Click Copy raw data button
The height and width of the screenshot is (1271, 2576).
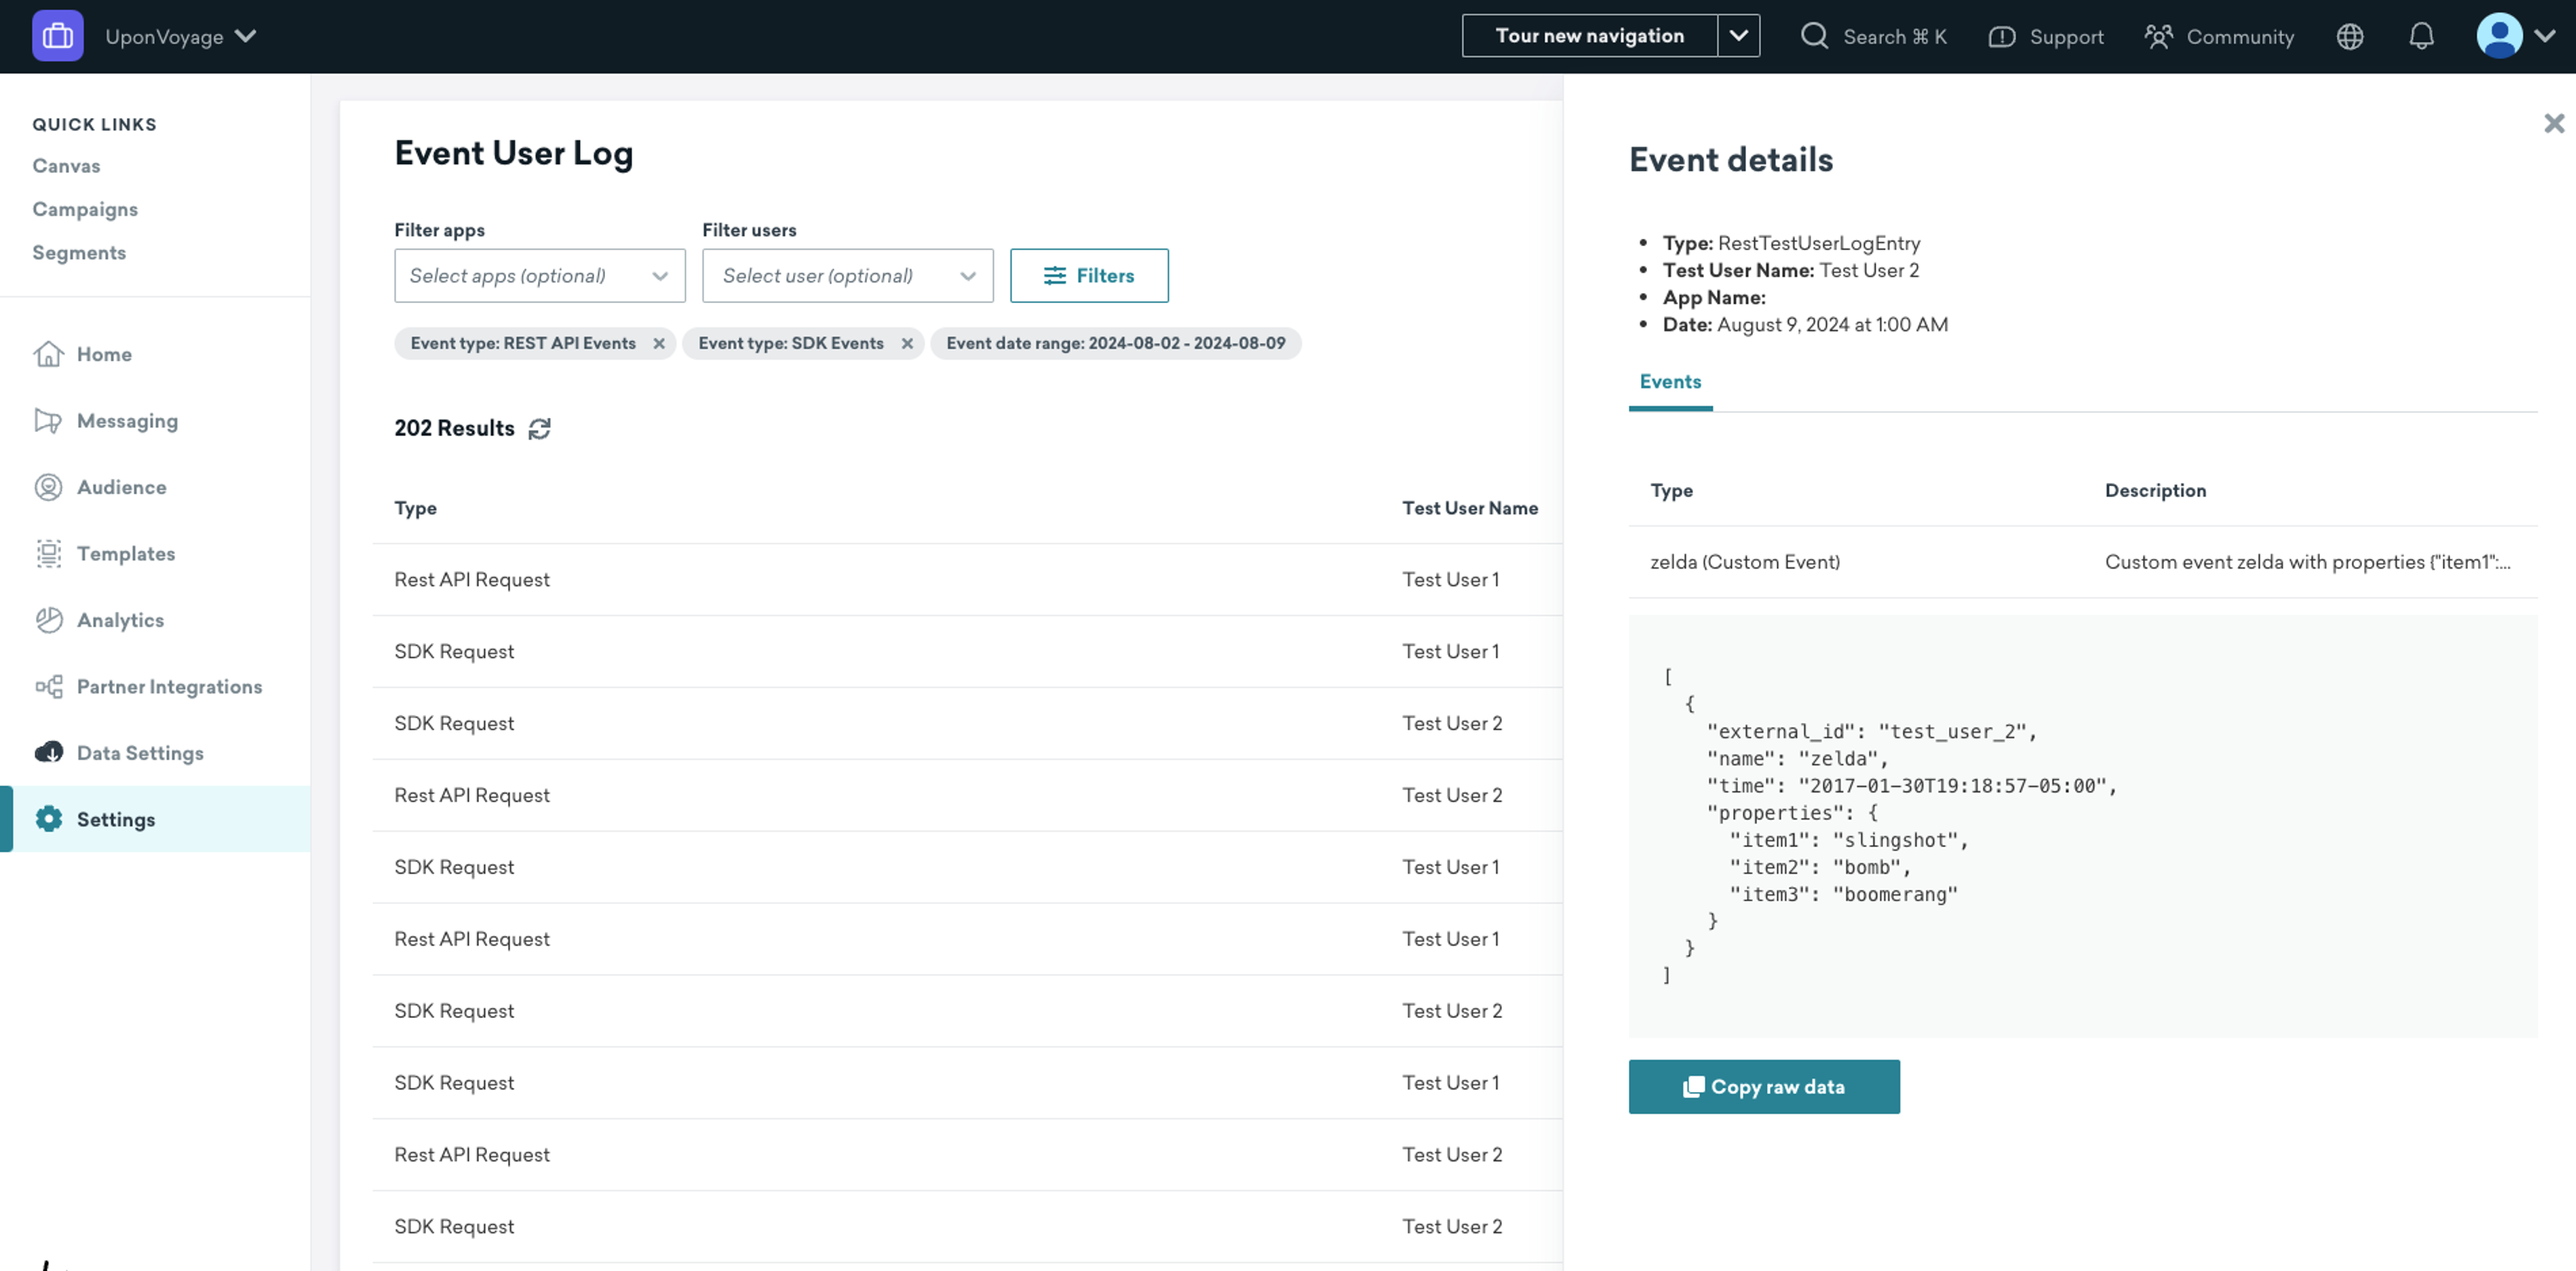(1763, 1086)
